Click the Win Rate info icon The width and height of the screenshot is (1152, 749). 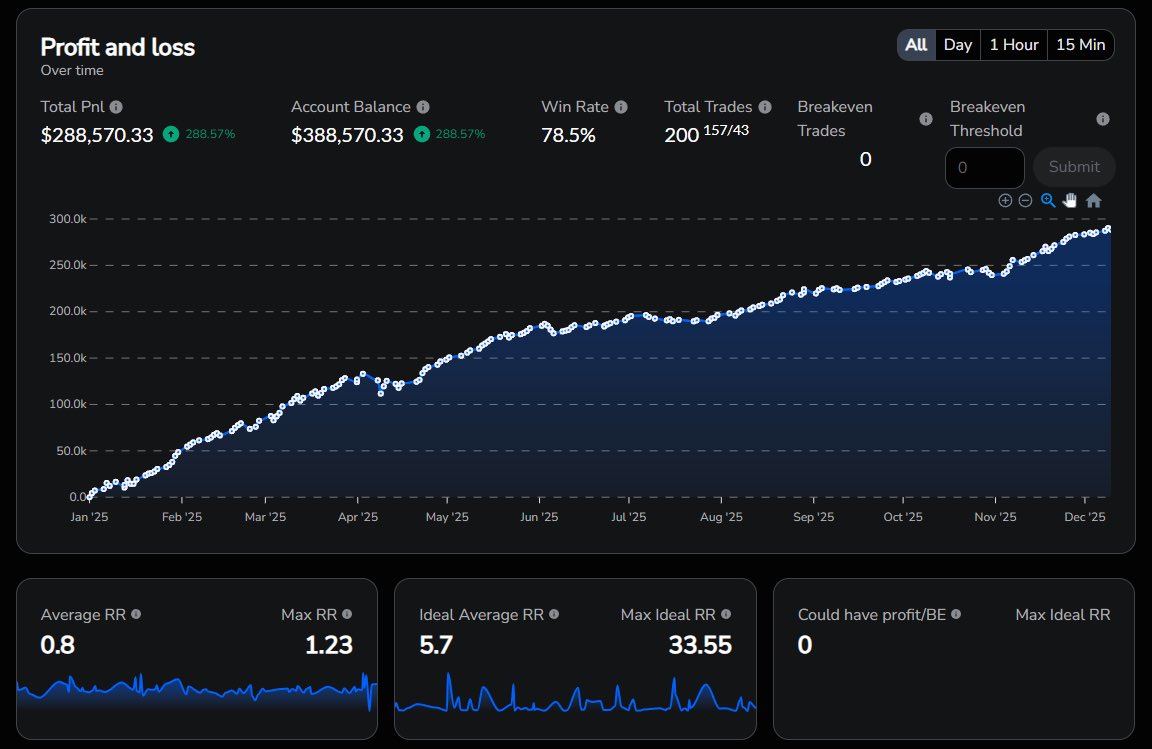click(621, 107)
